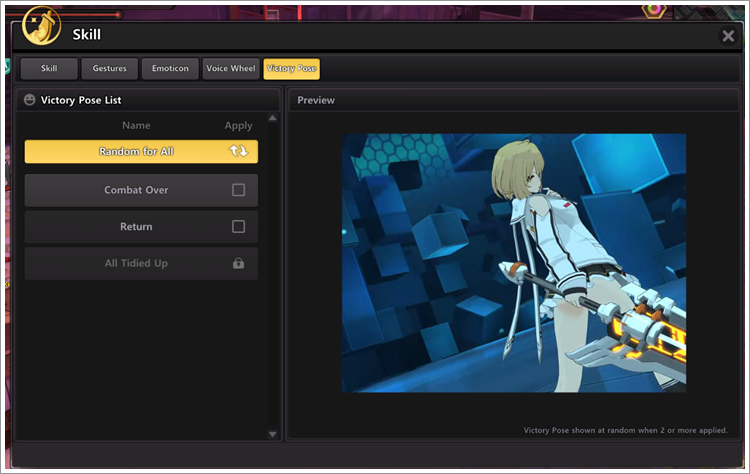Click the smiley icon beside Victory Pose List

(30, 99)
